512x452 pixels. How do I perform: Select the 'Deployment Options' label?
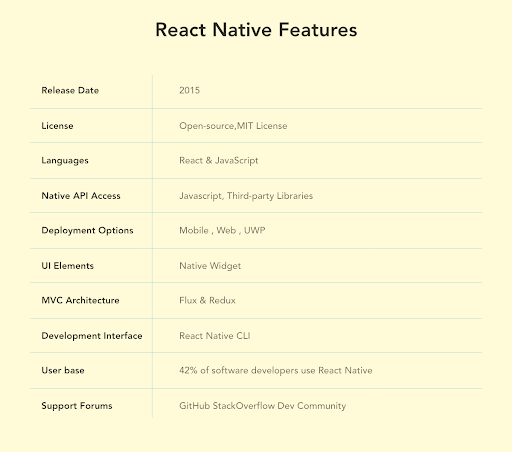click(87, 231)
